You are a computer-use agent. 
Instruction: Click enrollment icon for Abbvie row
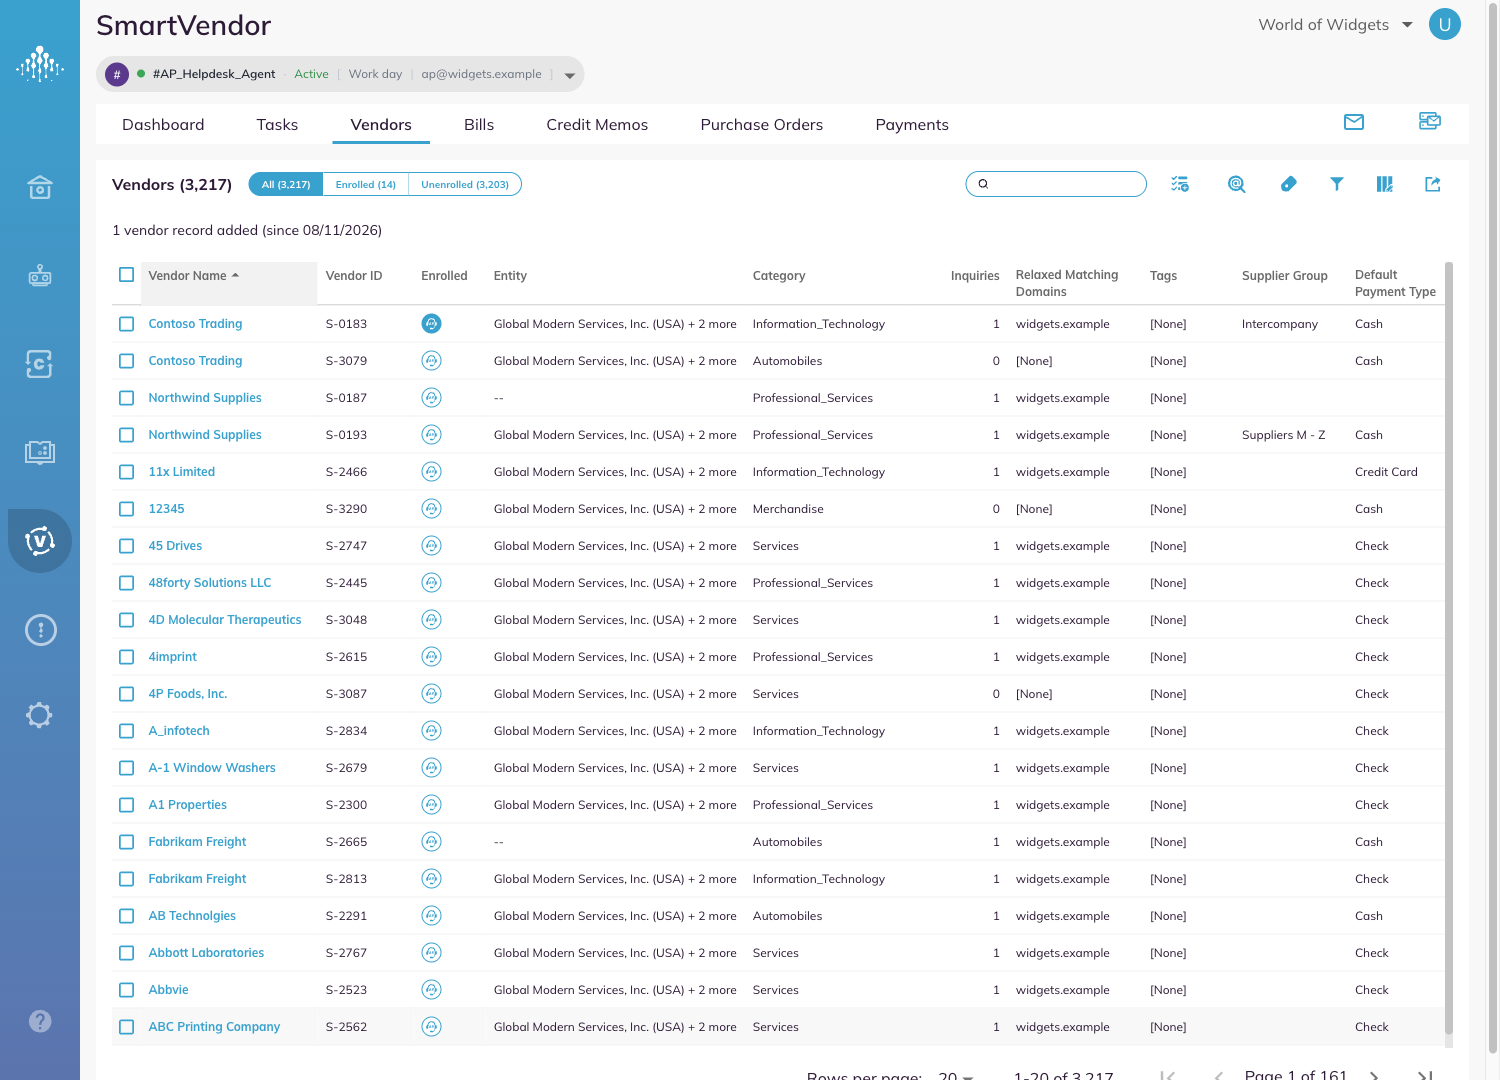pyautogui.click(x=431, y=990)
